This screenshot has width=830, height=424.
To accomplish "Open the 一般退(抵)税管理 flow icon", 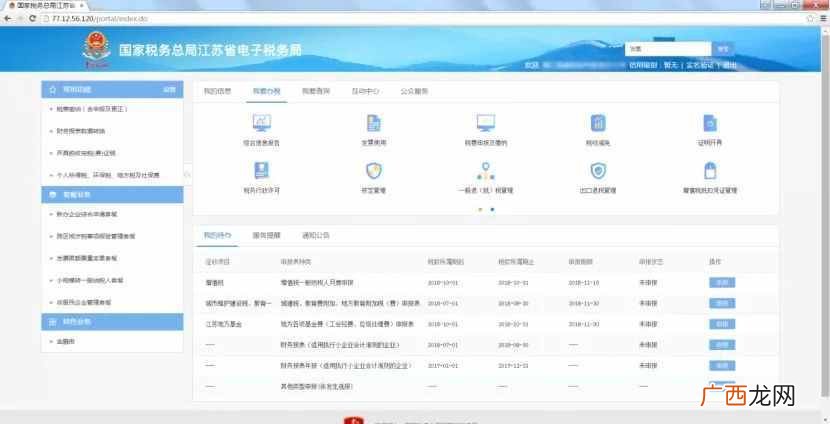I will point(485,170).
